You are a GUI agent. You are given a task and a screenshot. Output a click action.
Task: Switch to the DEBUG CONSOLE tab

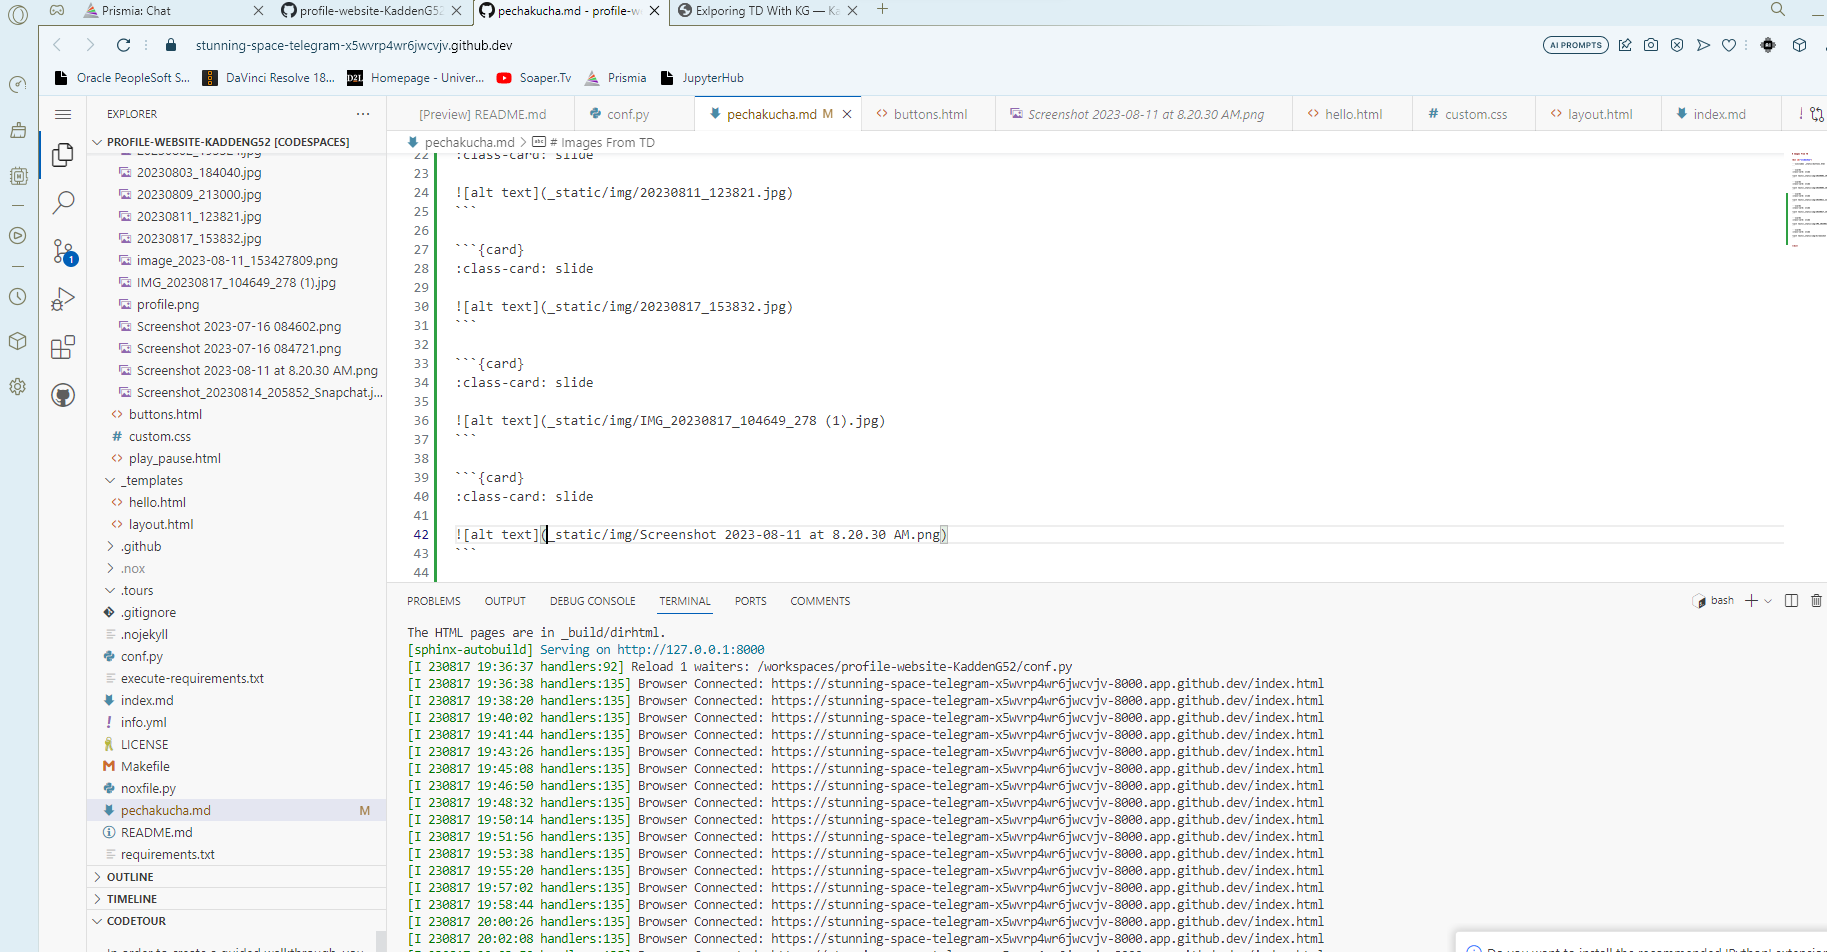click(592, 601)
